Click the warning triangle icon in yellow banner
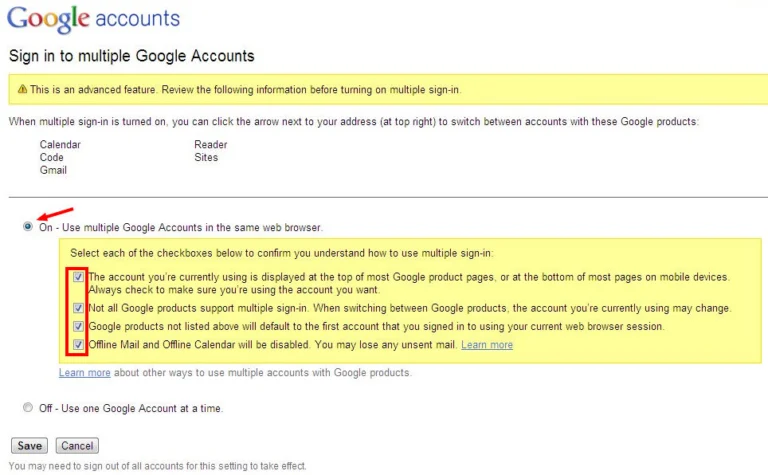The height and width of the screenshot is (475, 768). [22, 89]
